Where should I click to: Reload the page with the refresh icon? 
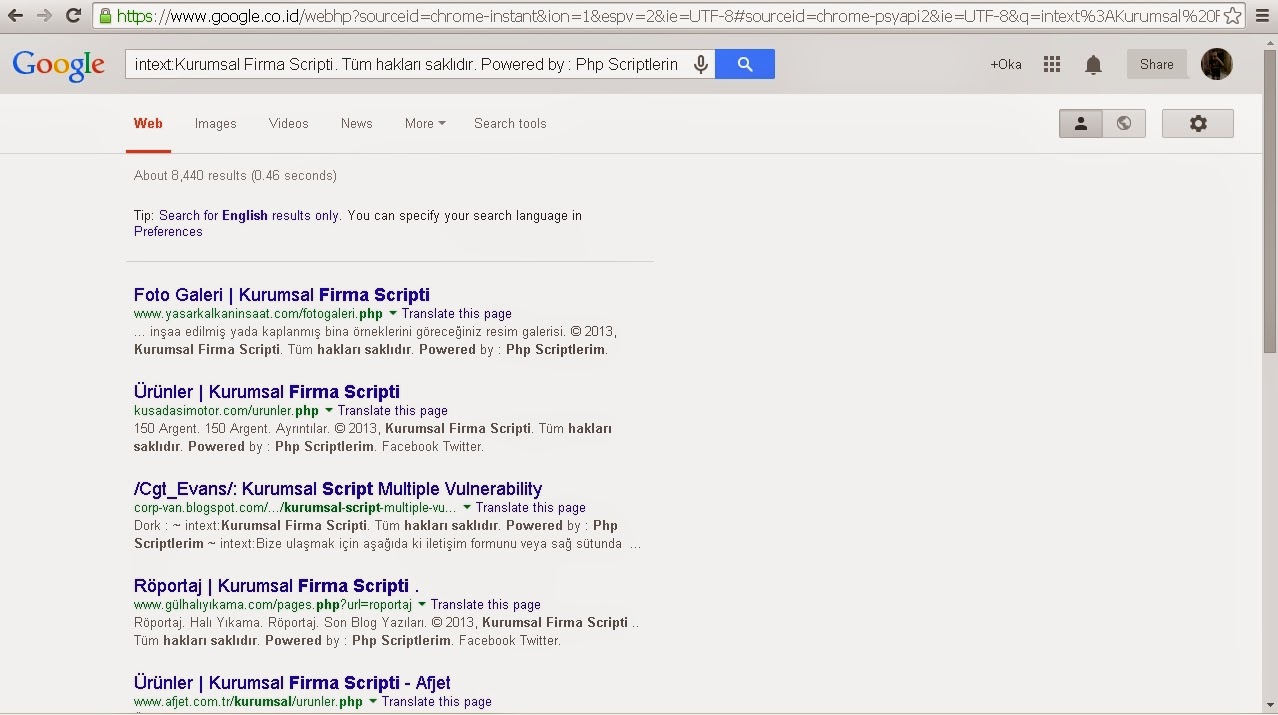tap(73, 15)
